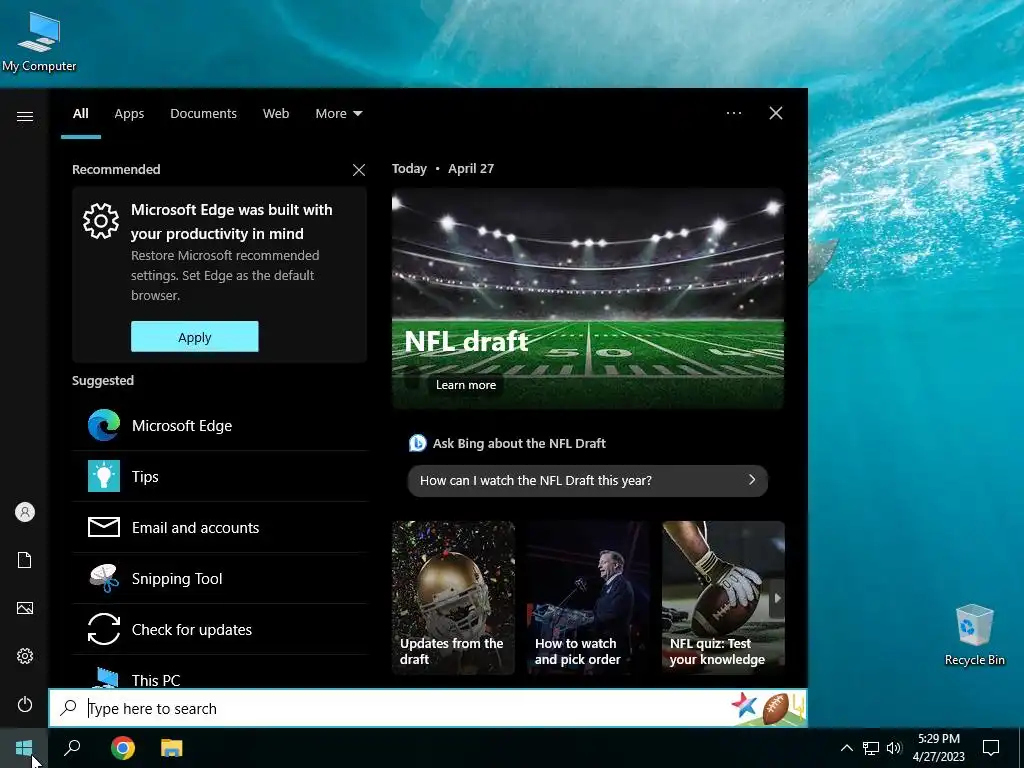Click the Snipping Tool scissors icon
Screen dimensions: 1024x768
(104, 578)
